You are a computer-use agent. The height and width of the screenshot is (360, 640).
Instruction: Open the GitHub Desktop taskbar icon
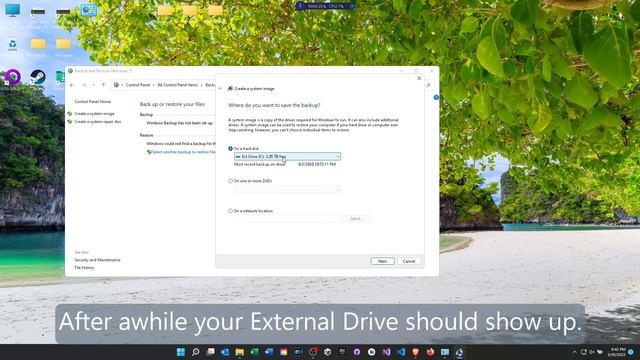(x=357, y=352)
